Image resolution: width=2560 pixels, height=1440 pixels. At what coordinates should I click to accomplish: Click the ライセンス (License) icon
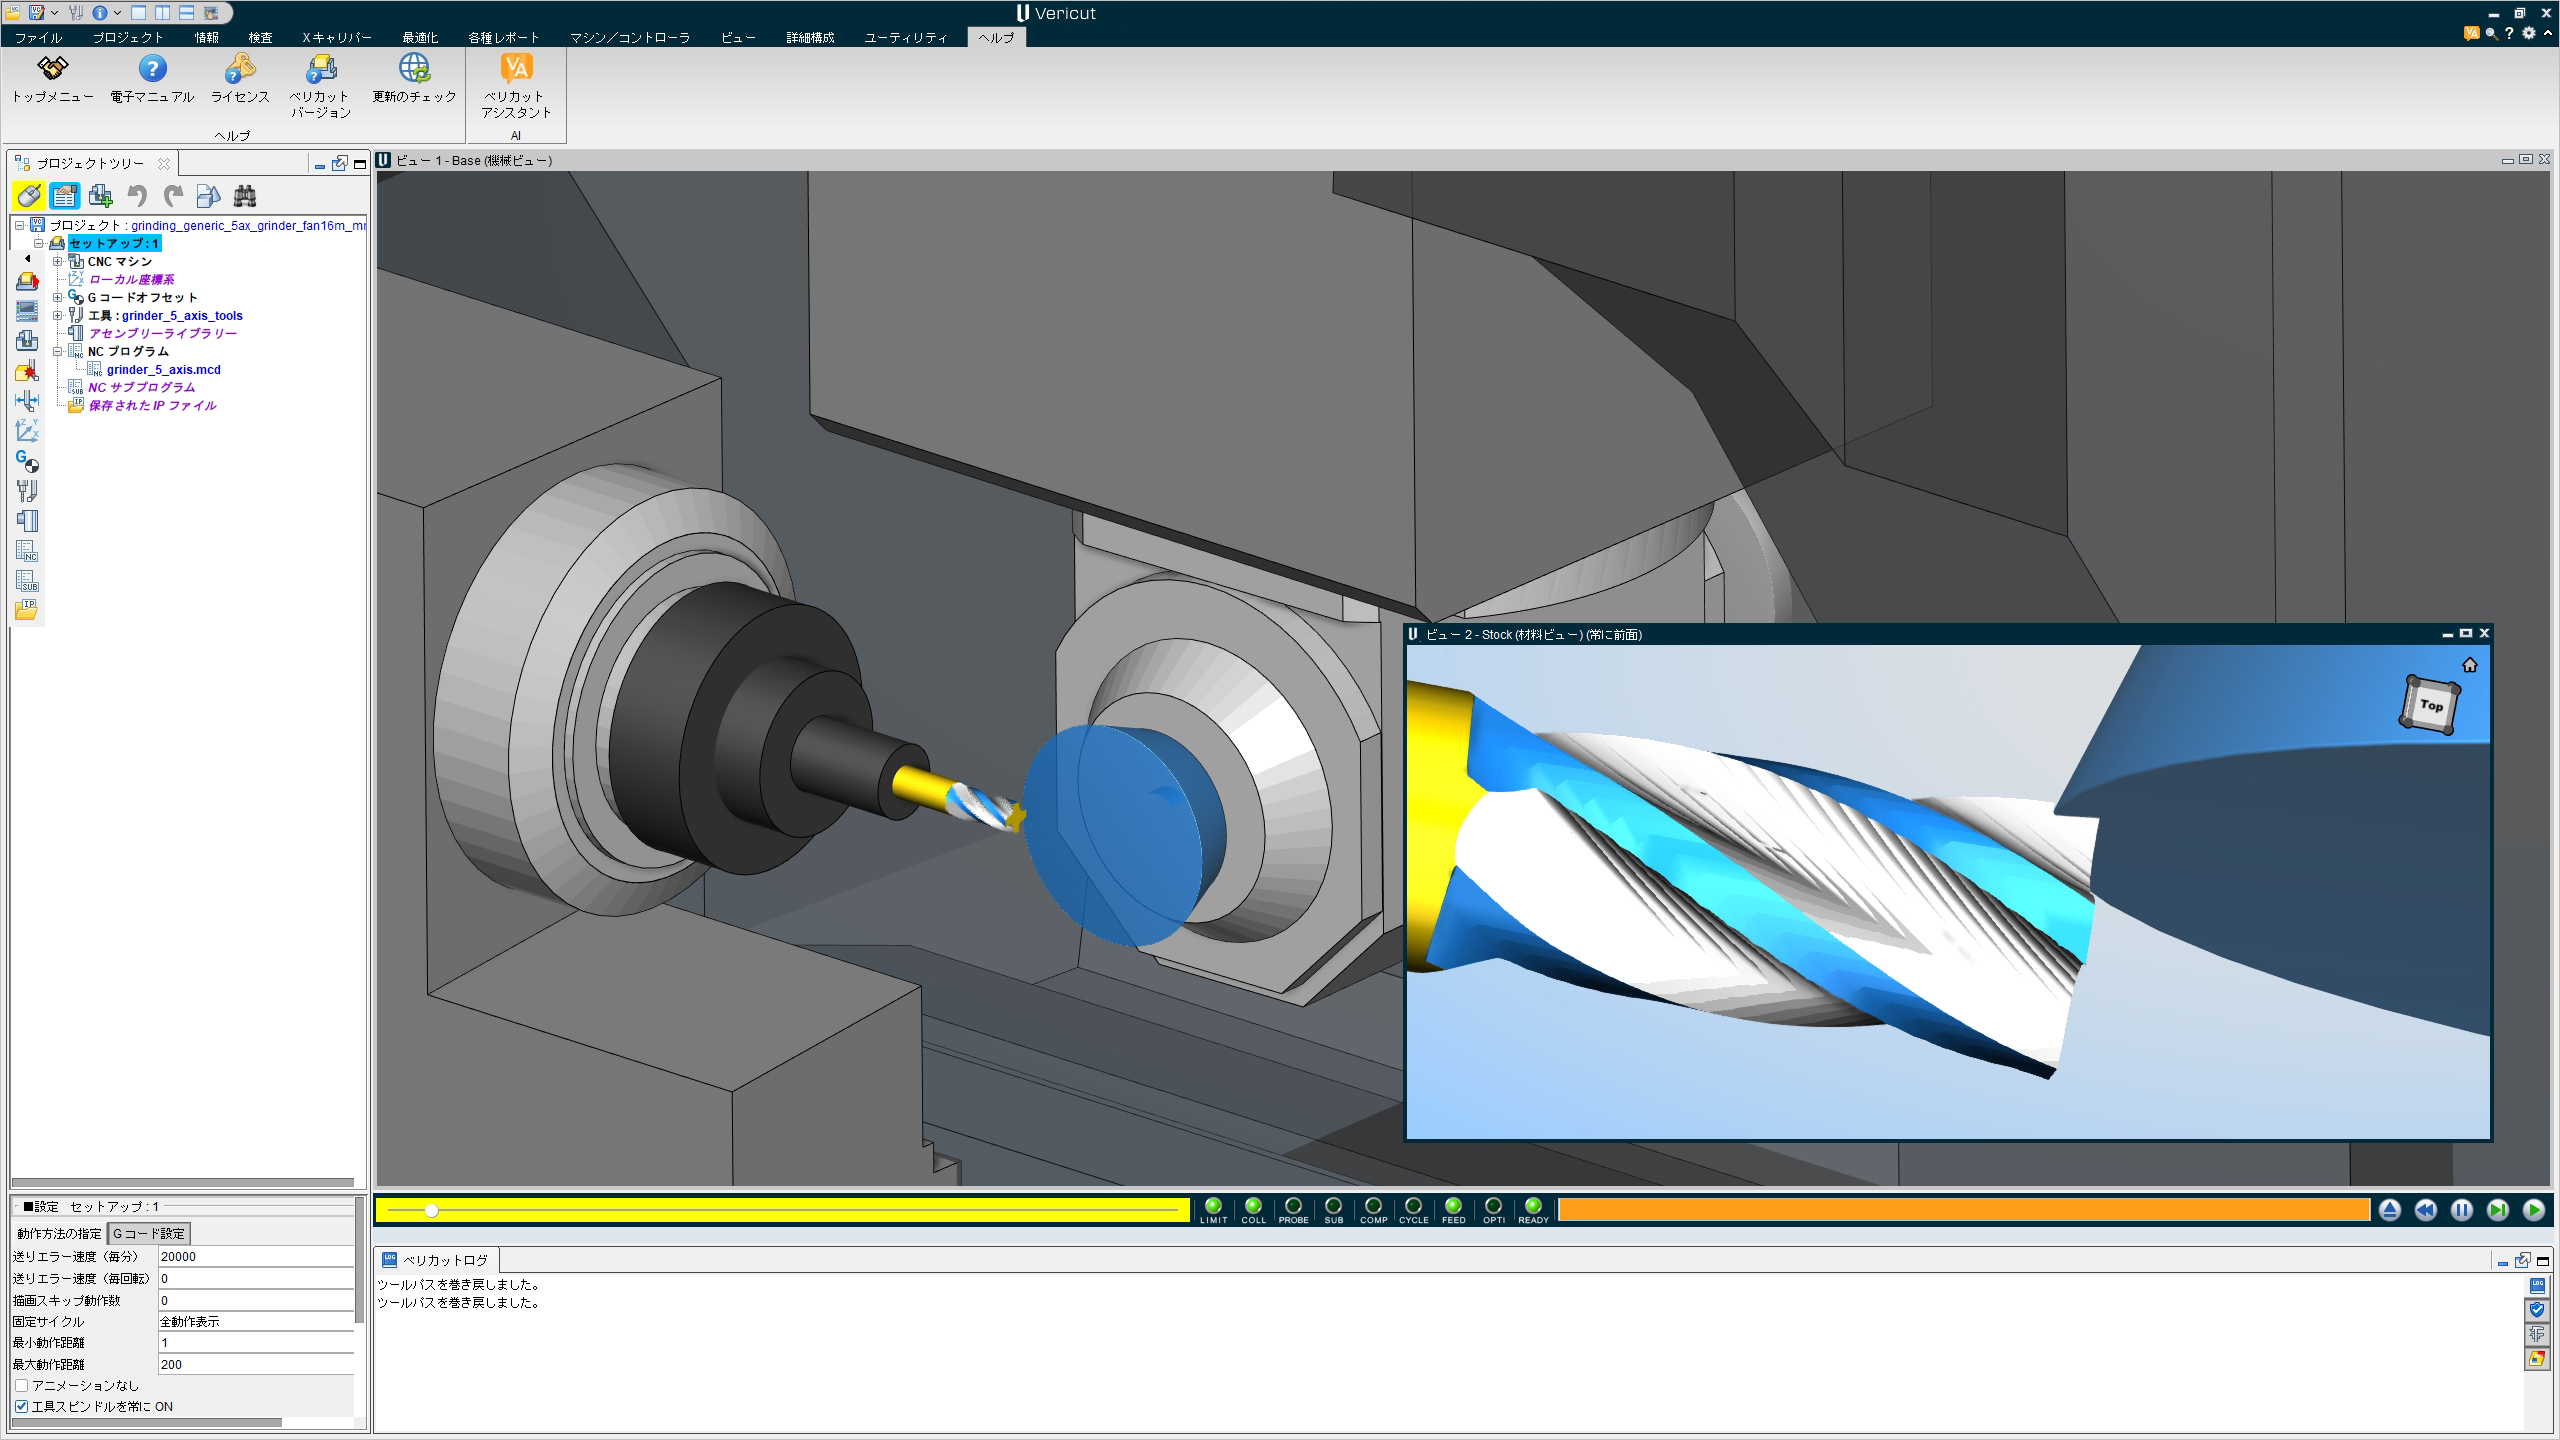coord(240,70)
